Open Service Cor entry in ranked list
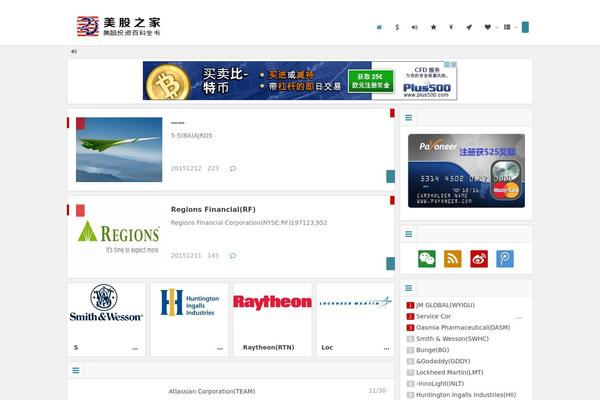 click(434, 316)
